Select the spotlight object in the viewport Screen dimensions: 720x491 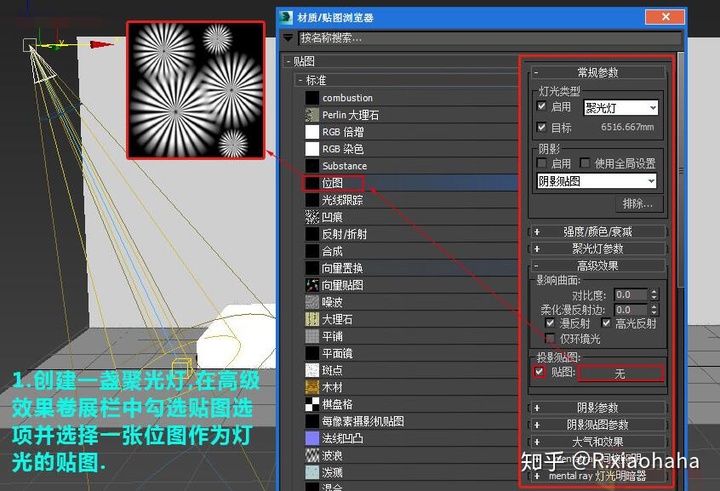tap(29, 45)
